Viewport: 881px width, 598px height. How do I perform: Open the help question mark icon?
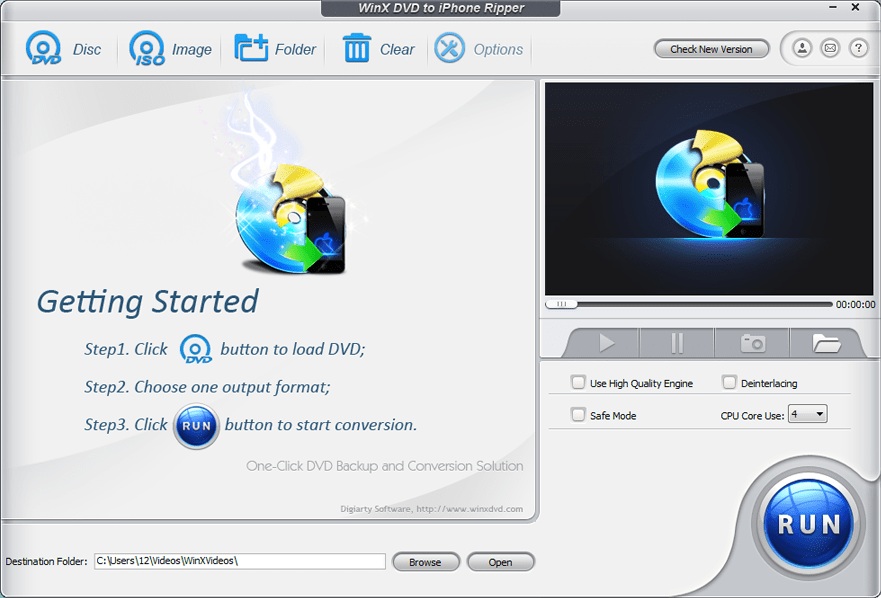click(858, 48)
